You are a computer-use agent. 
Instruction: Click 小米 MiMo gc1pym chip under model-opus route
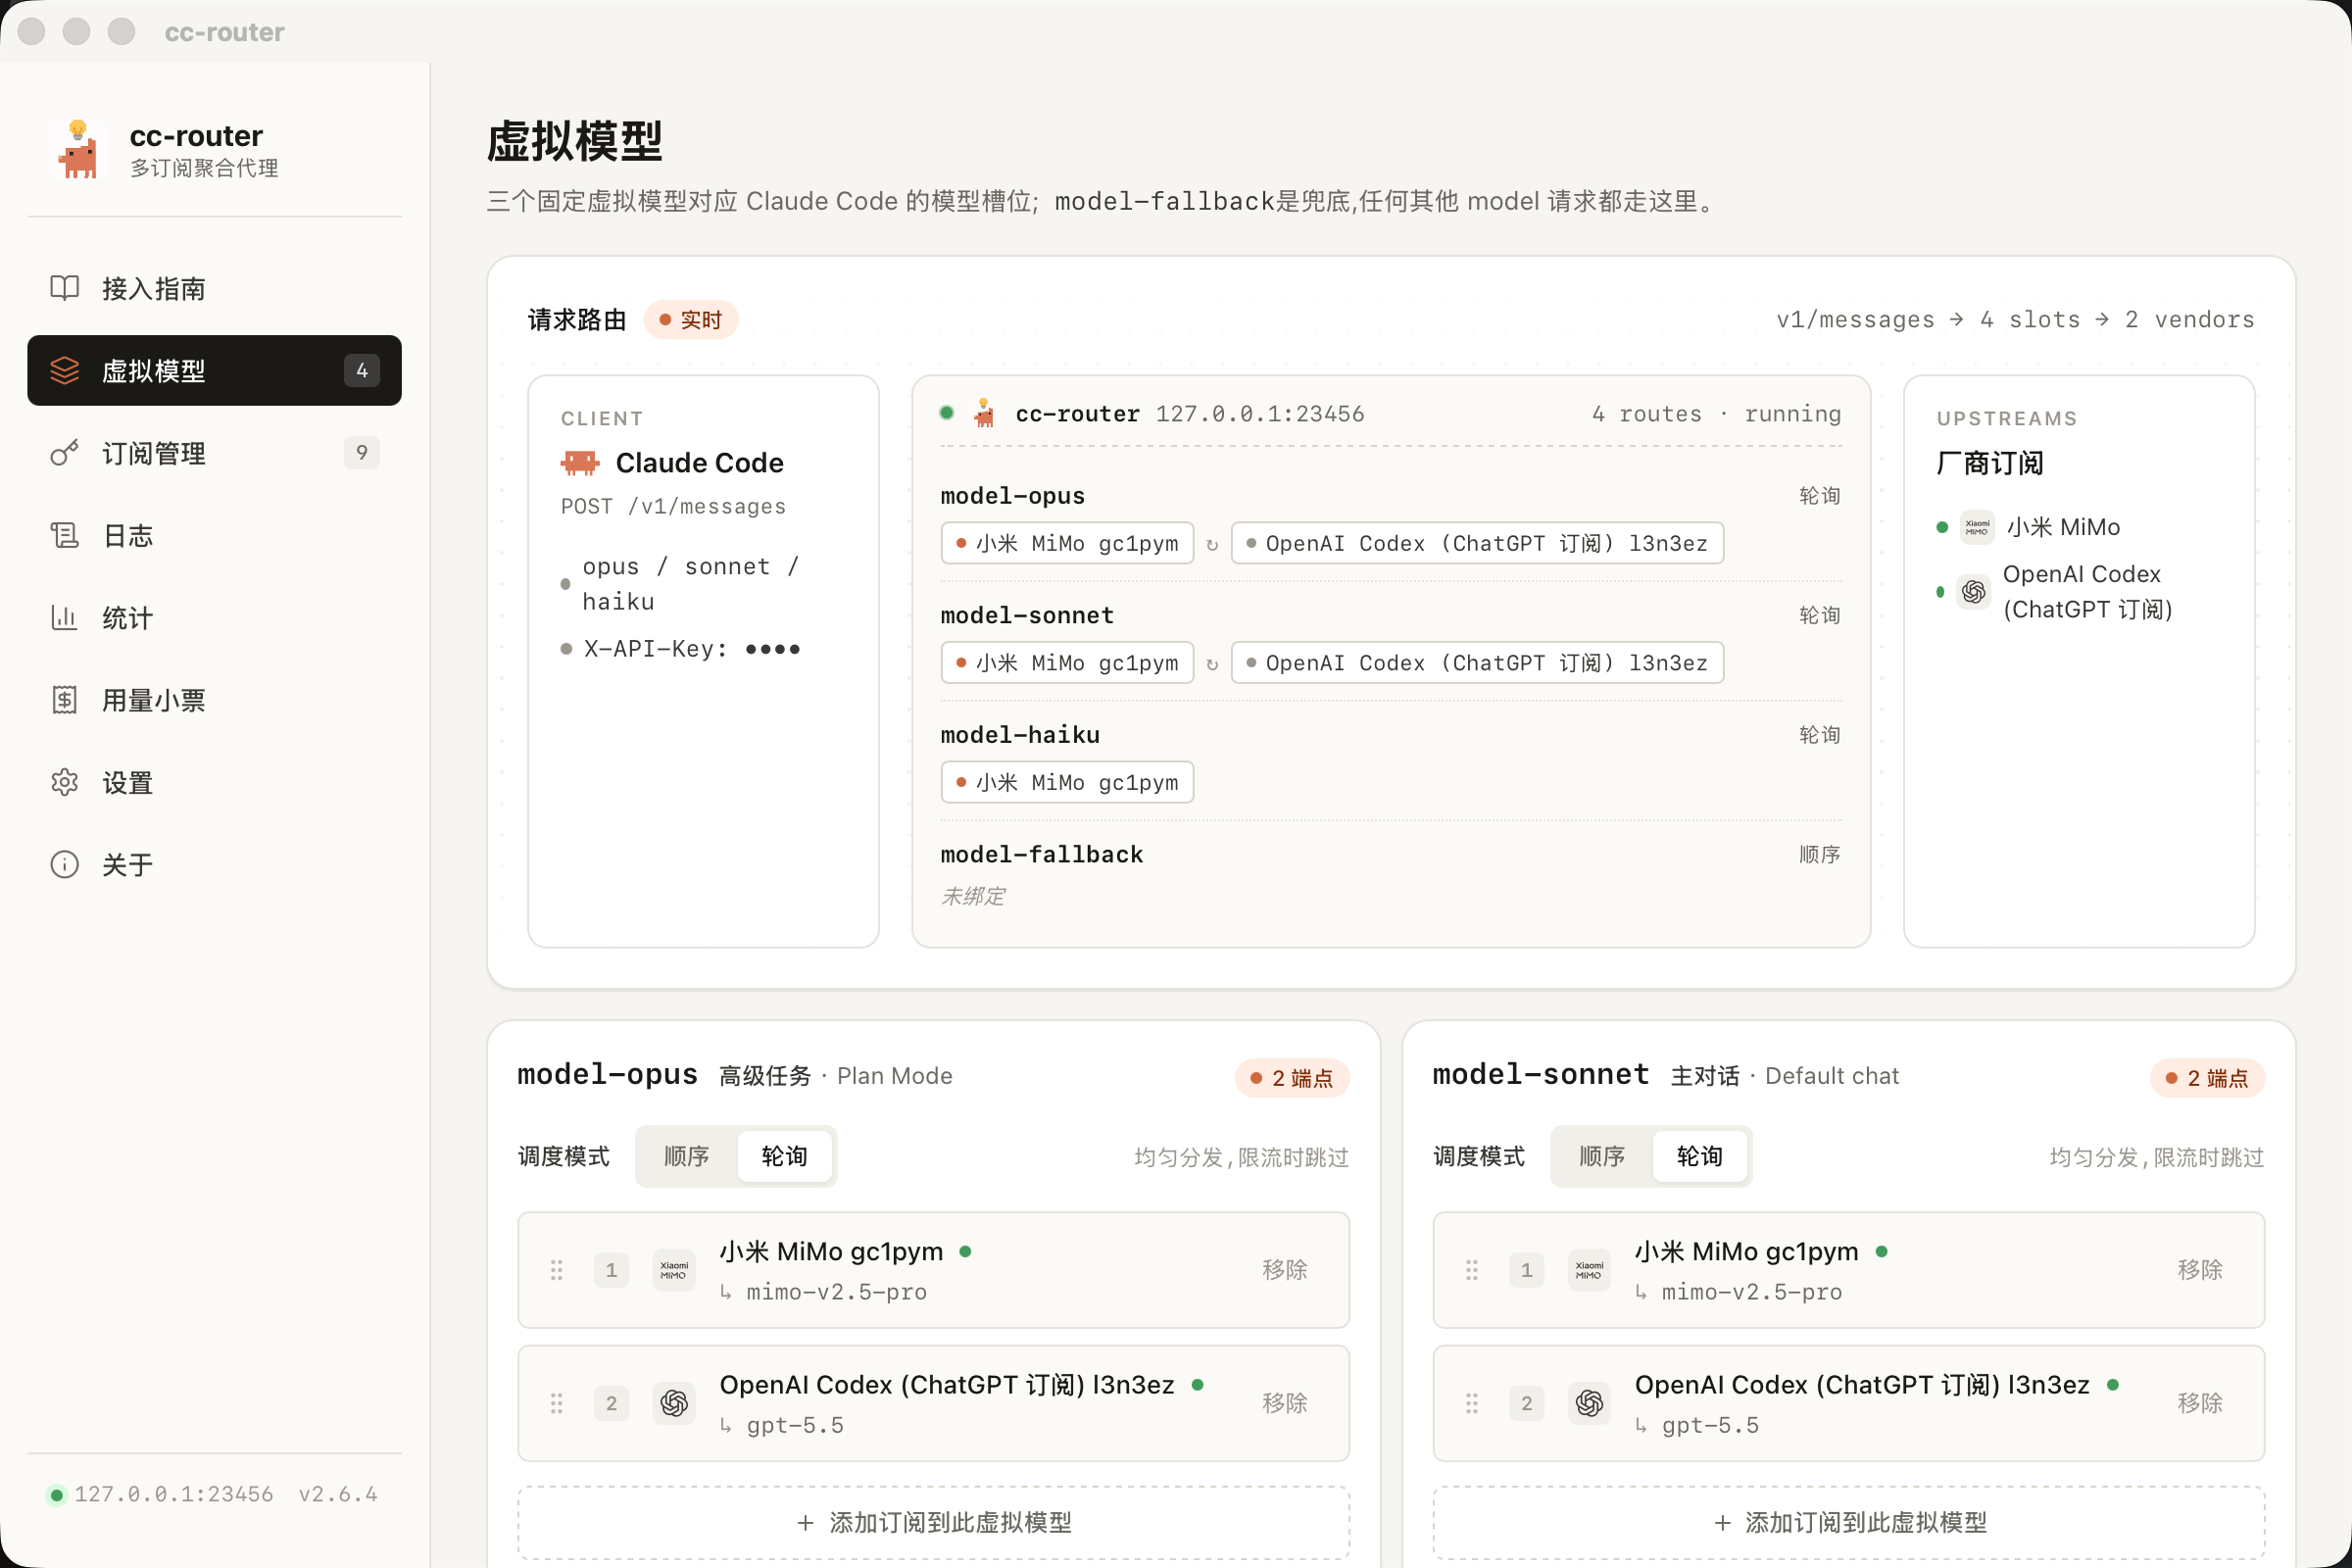click(1067, 543)
